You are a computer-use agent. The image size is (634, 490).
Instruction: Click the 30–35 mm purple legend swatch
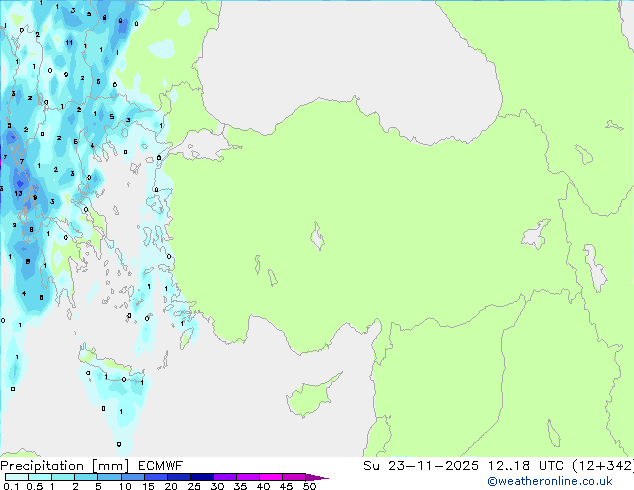224,477
